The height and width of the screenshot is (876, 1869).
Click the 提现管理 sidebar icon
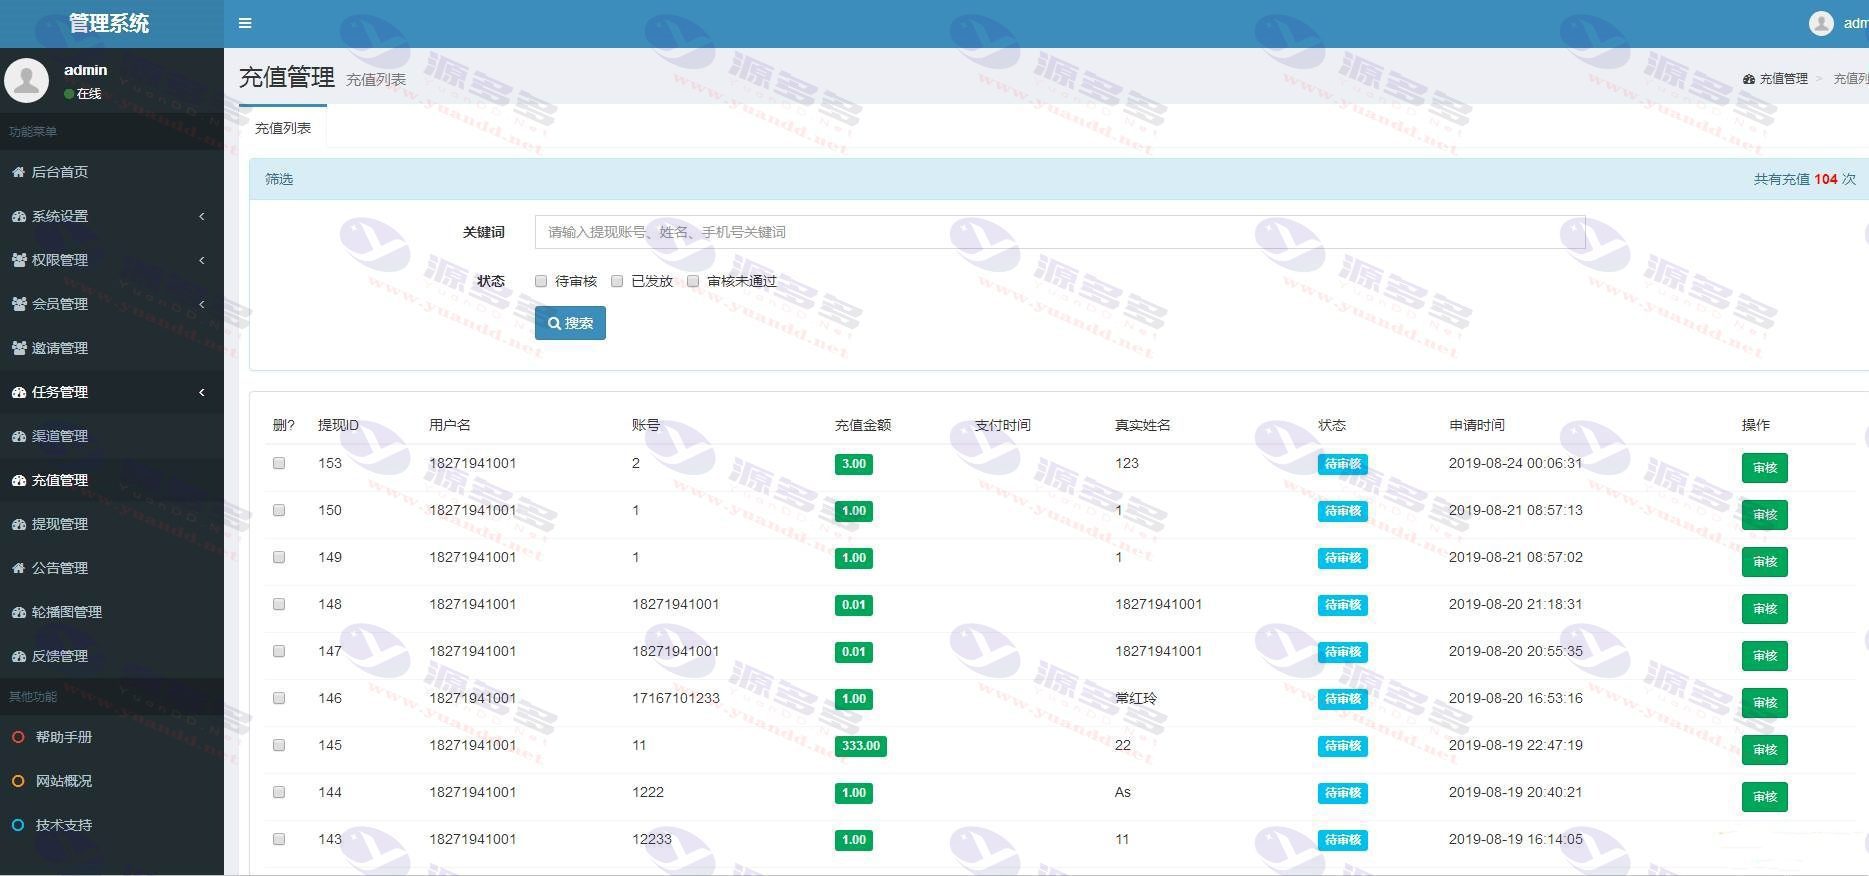[x=18, y=524]
